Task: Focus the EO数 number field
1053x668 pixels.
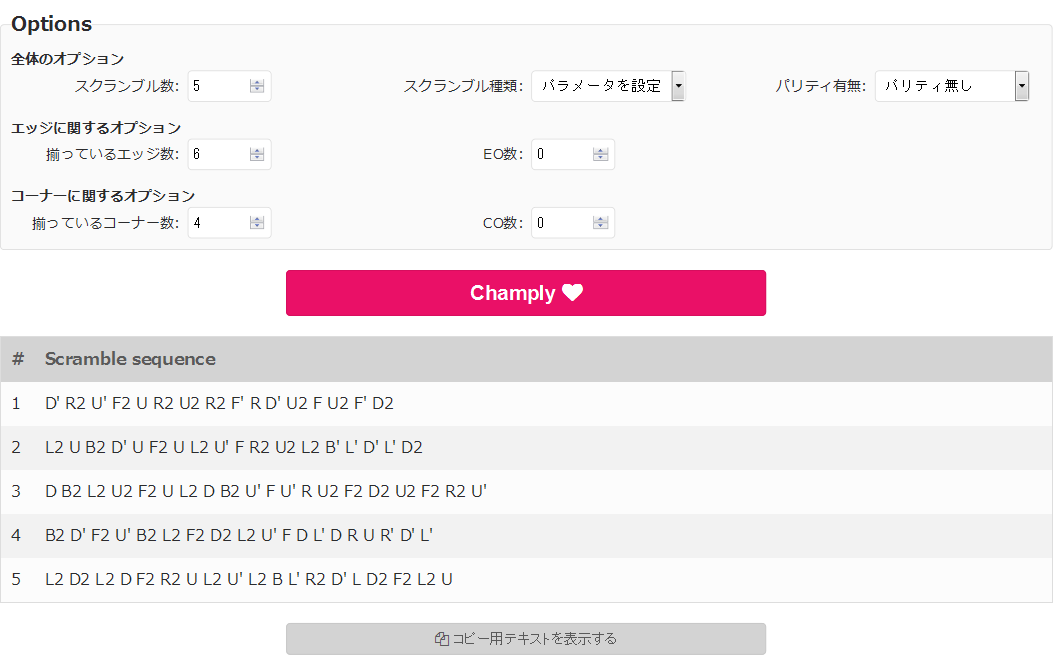Action: pos(573,154)
